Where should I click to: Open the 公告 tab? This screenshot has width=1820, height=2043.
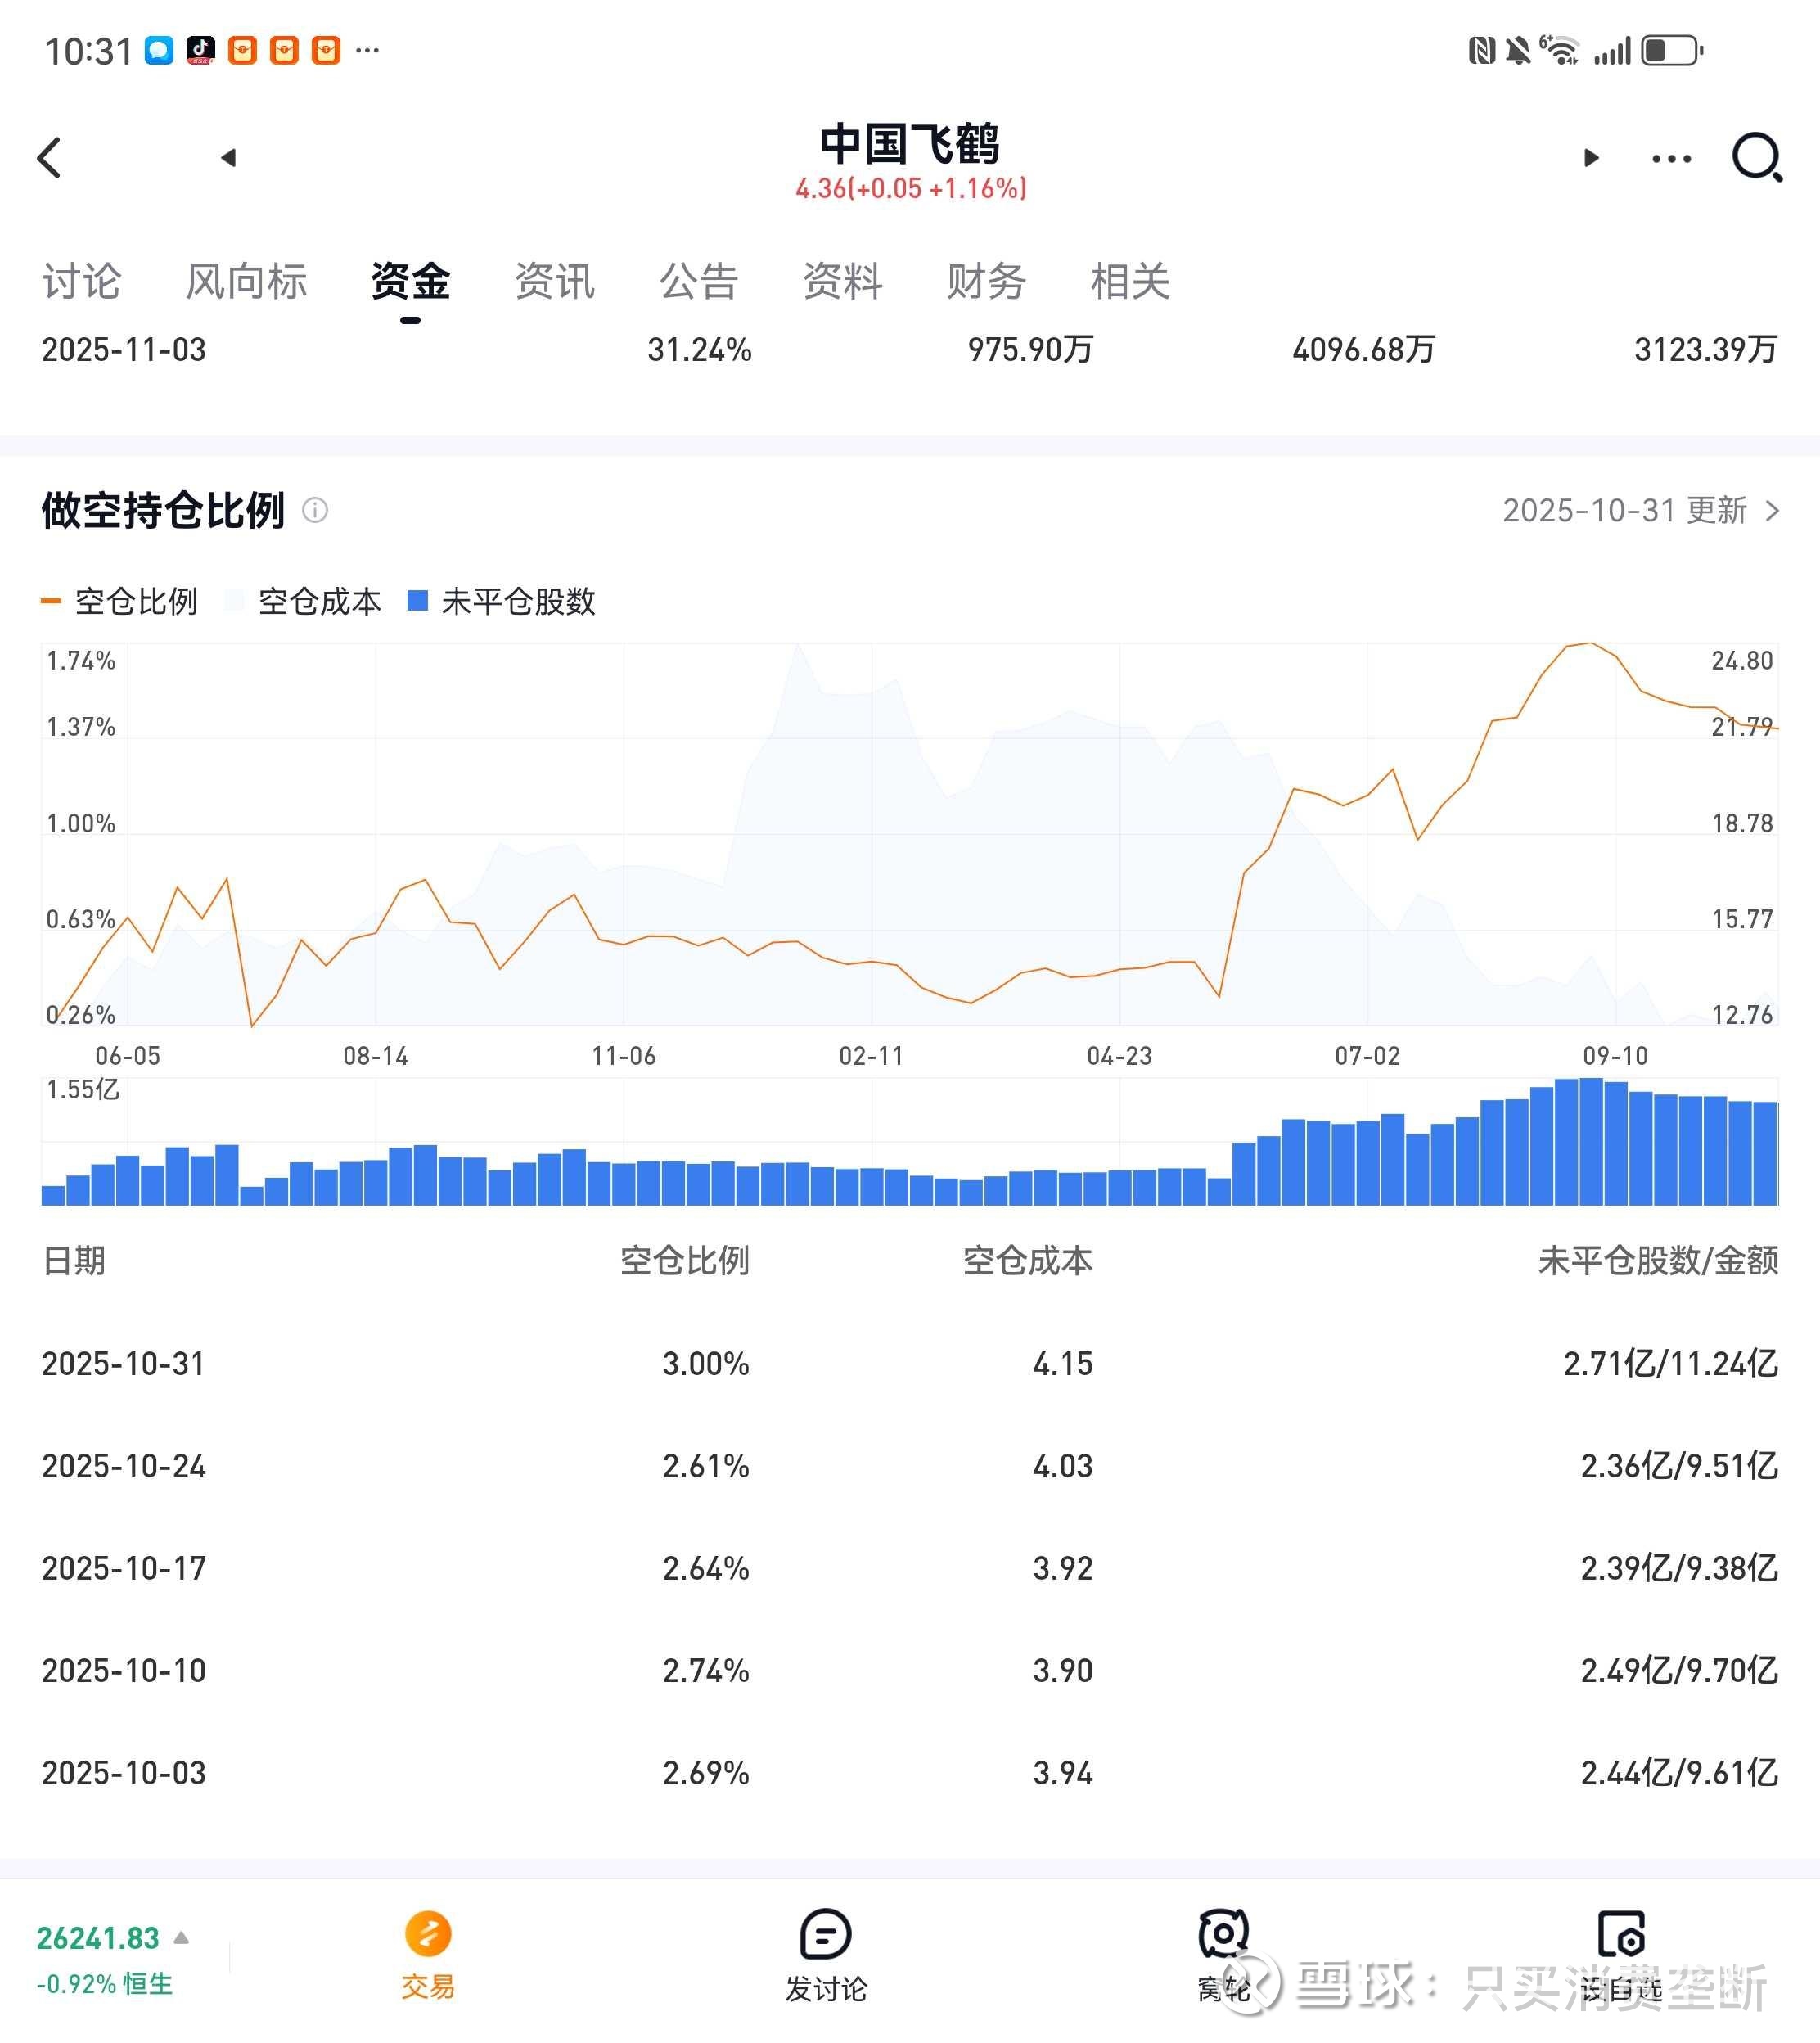click(698, 281)
